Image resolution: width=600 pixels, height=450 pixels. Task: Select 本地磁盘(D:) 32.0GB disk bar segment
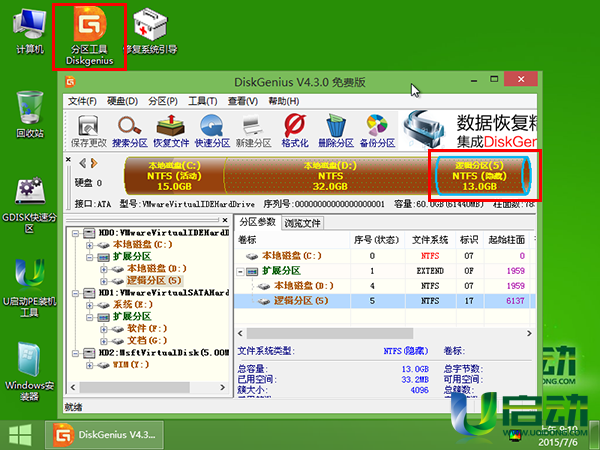[330, 176]
